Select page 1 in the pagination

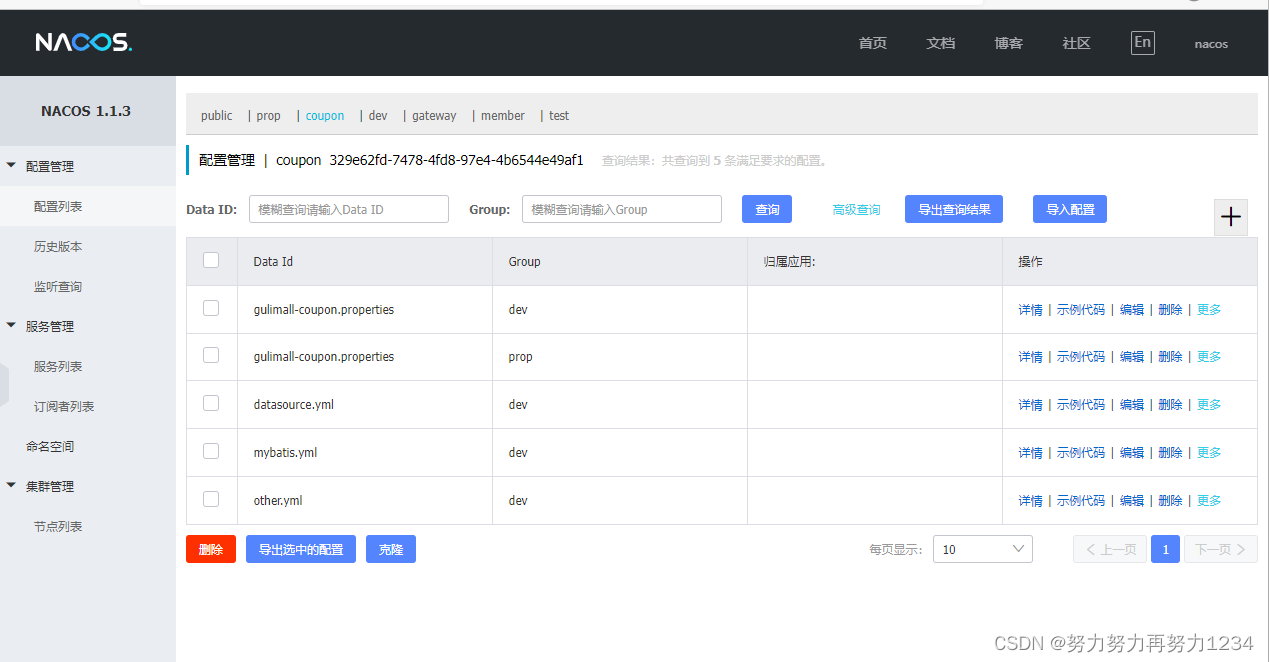(x=1165, y=549)
